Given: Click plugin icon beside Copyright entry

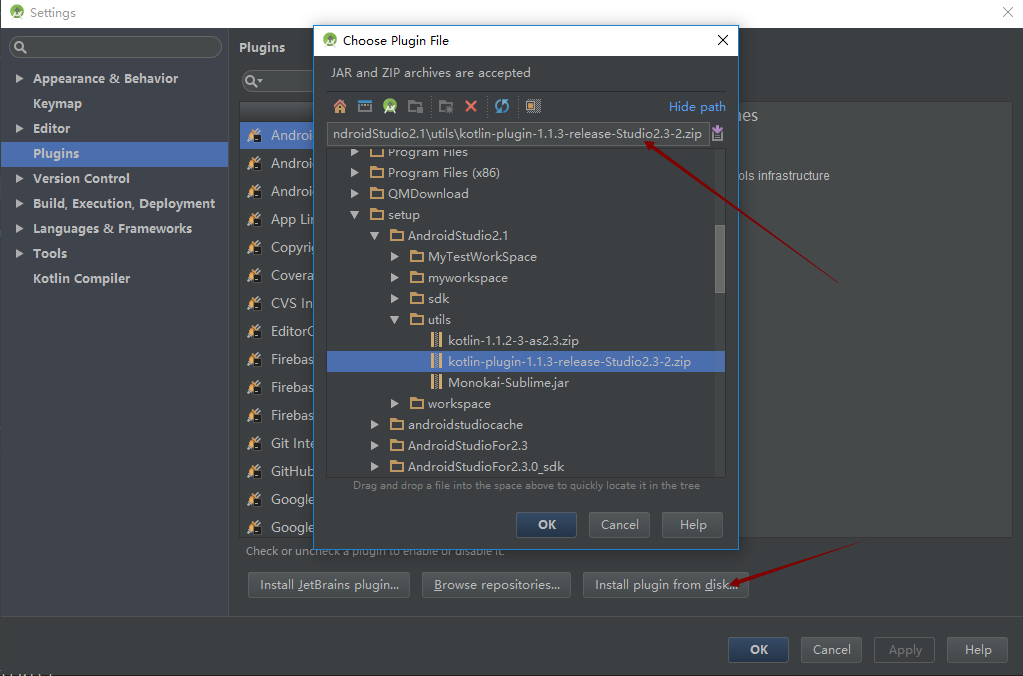Looking at the screenshot, I should coord(254,247).
